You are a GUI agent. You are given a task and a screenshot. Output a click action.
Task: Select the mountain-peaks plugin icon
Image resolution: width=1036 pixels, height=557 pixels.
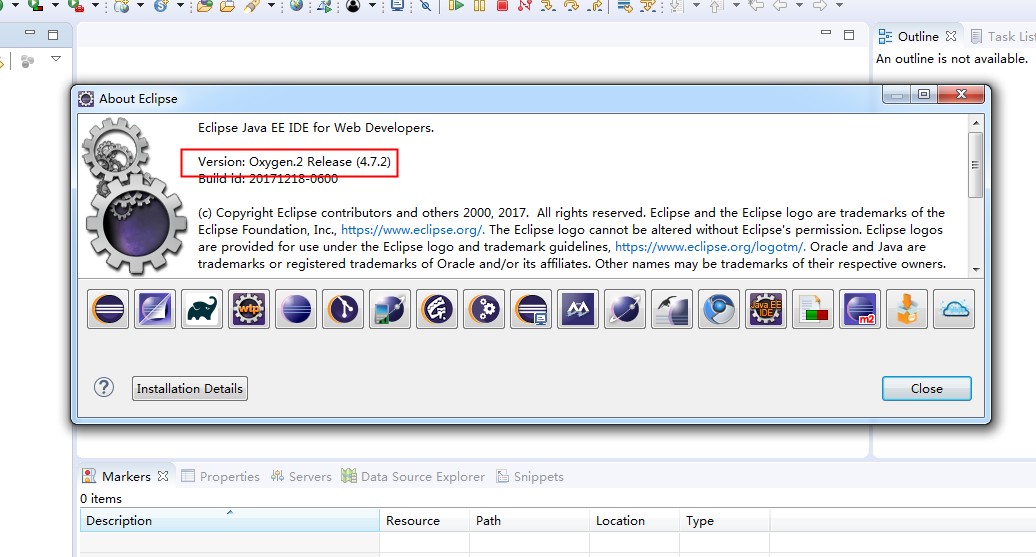[577, 309]
